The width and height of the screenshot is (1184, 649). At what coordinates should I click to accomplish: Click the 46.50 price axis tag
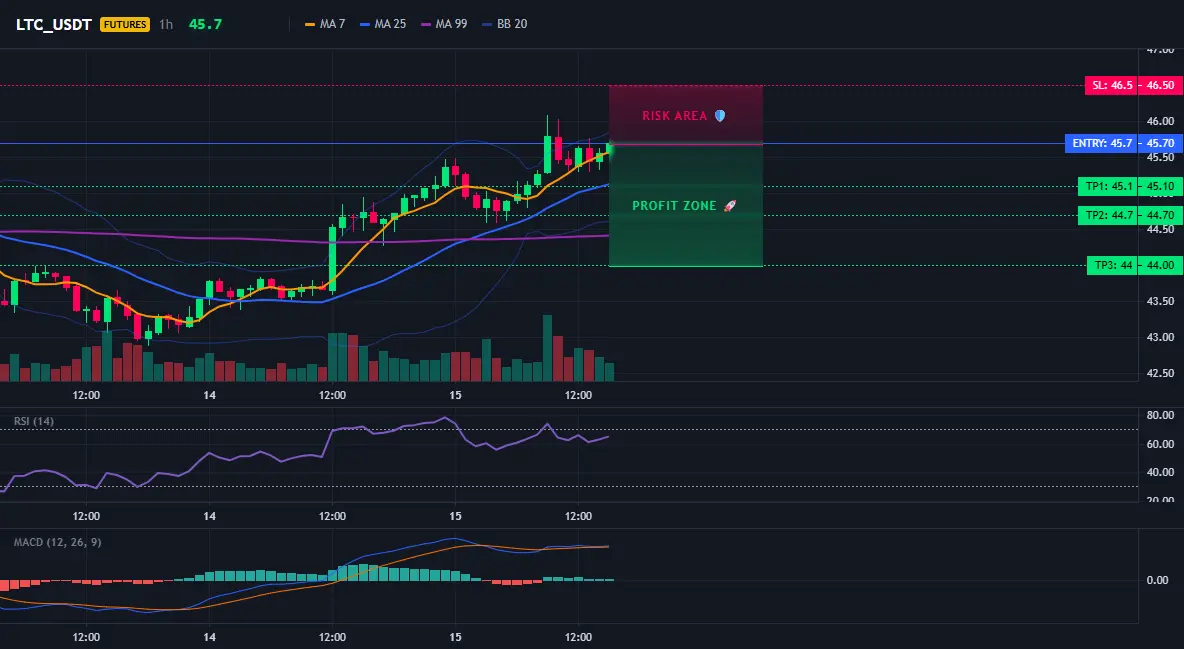(x=1161, y=85)
